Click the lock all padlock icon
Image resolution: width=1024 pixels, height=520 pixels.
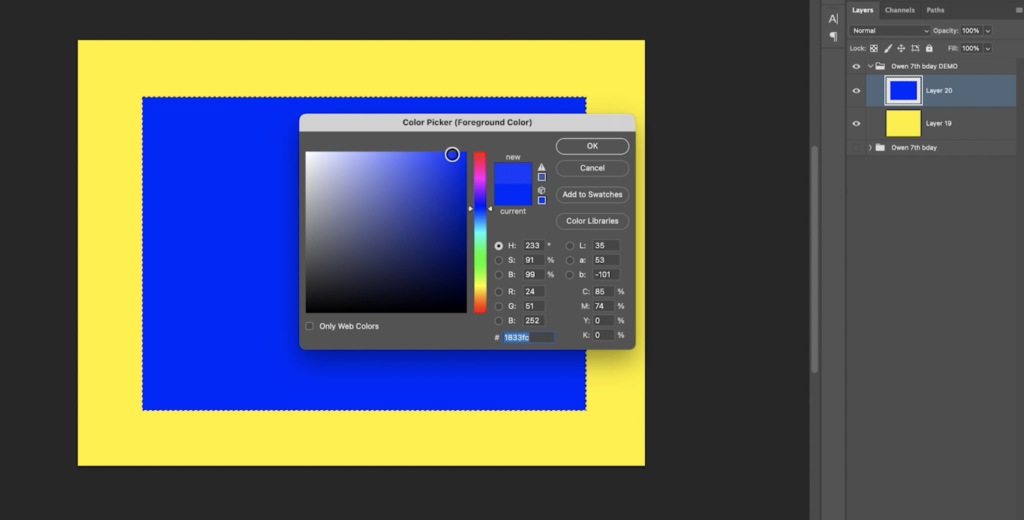click(x=929, y=48)
